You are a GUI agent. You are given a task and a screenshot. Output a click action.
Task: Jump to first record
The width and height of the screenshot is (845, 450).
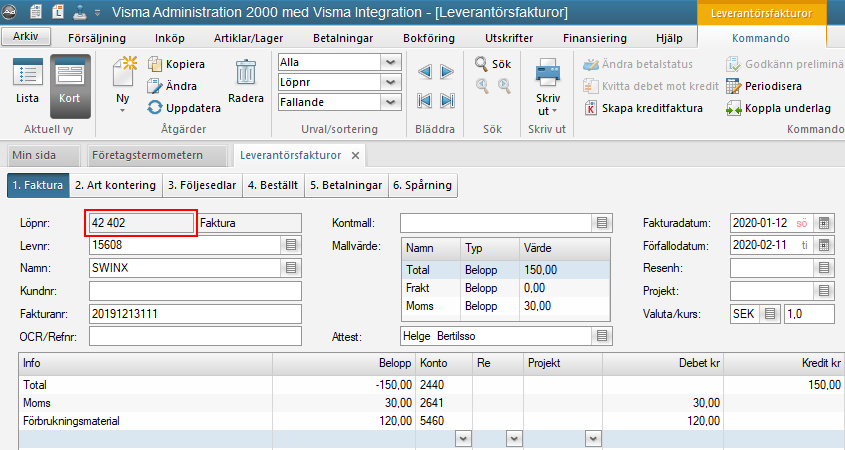(425, 100)
